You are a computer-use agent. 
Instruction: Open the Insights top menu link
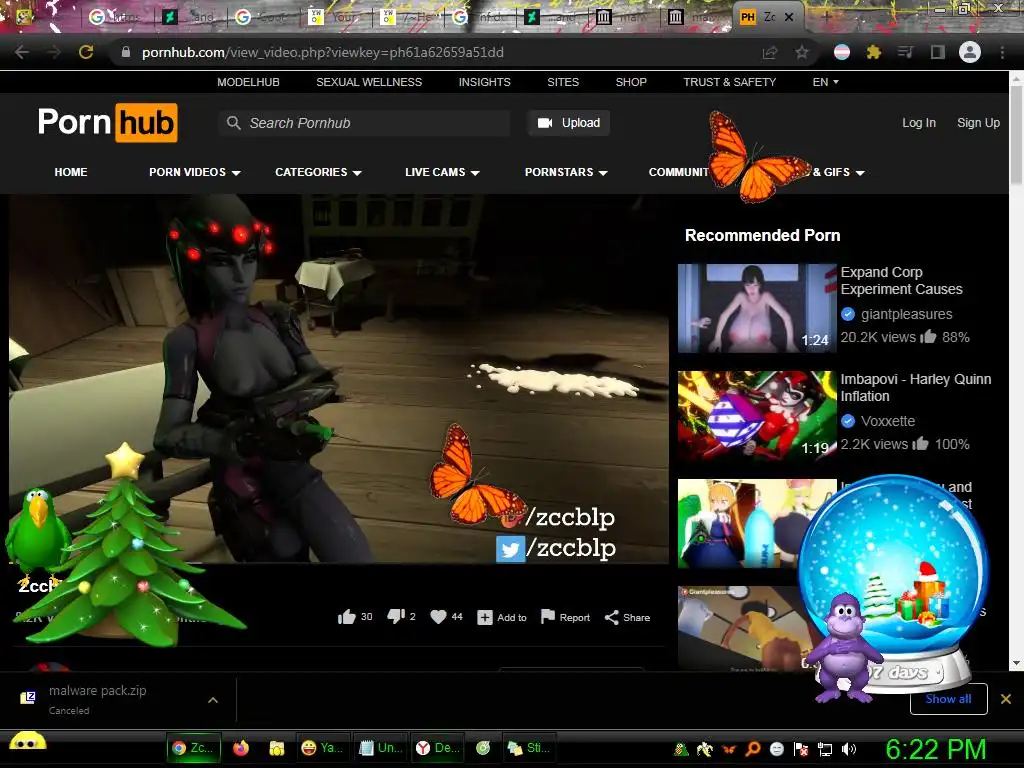[x=485, y=82]
